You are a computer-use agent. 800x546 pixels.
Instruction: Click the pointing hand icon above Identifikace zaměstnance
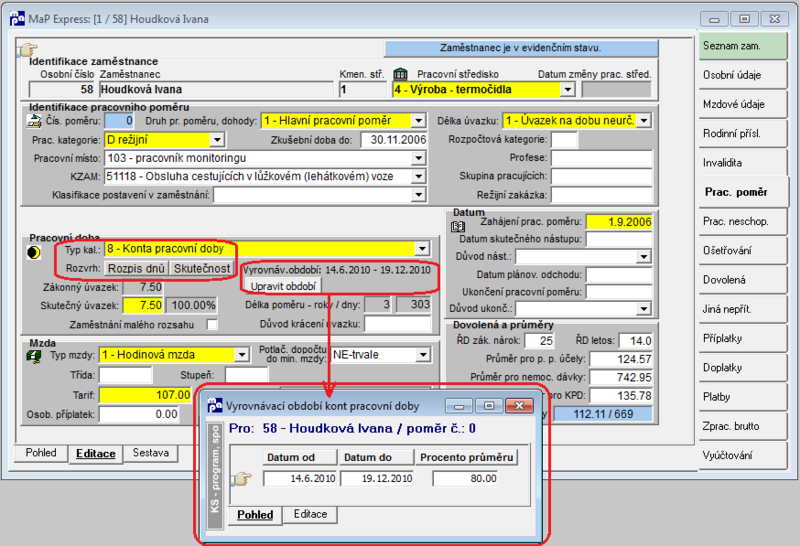coord(28,49)
